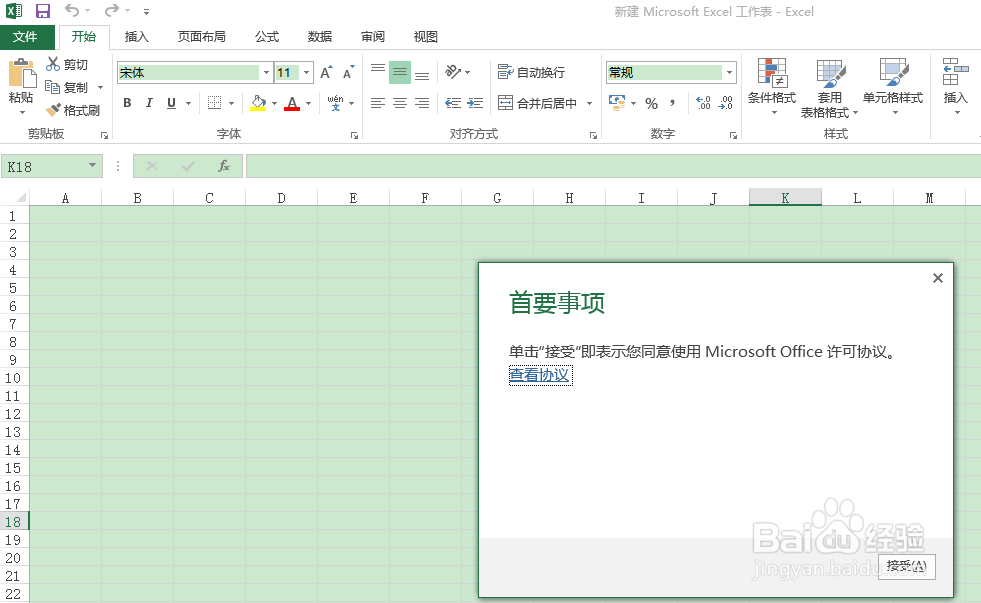Open the 查看协议 link
This screenshot has height=603, width=981.
[x=539, y=375]
